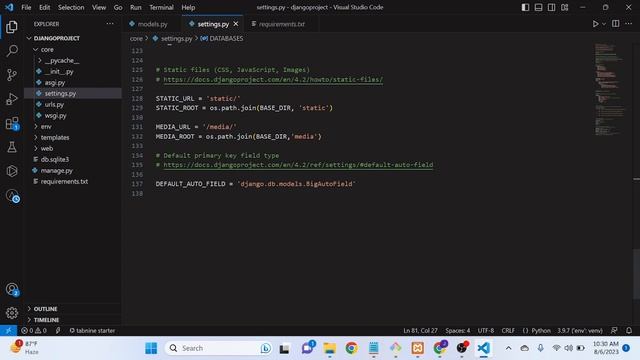Open Run and Debug view

click(x=12, y=99)
